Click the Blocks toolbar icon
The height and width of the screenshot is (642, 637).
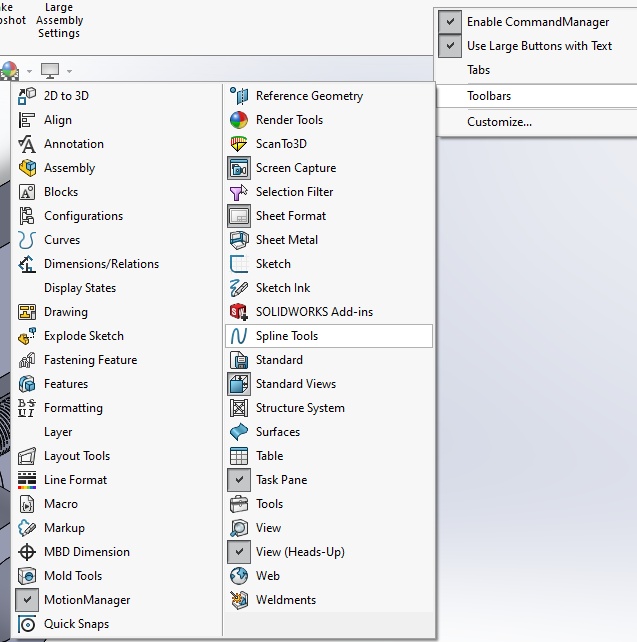coord(27,192)
